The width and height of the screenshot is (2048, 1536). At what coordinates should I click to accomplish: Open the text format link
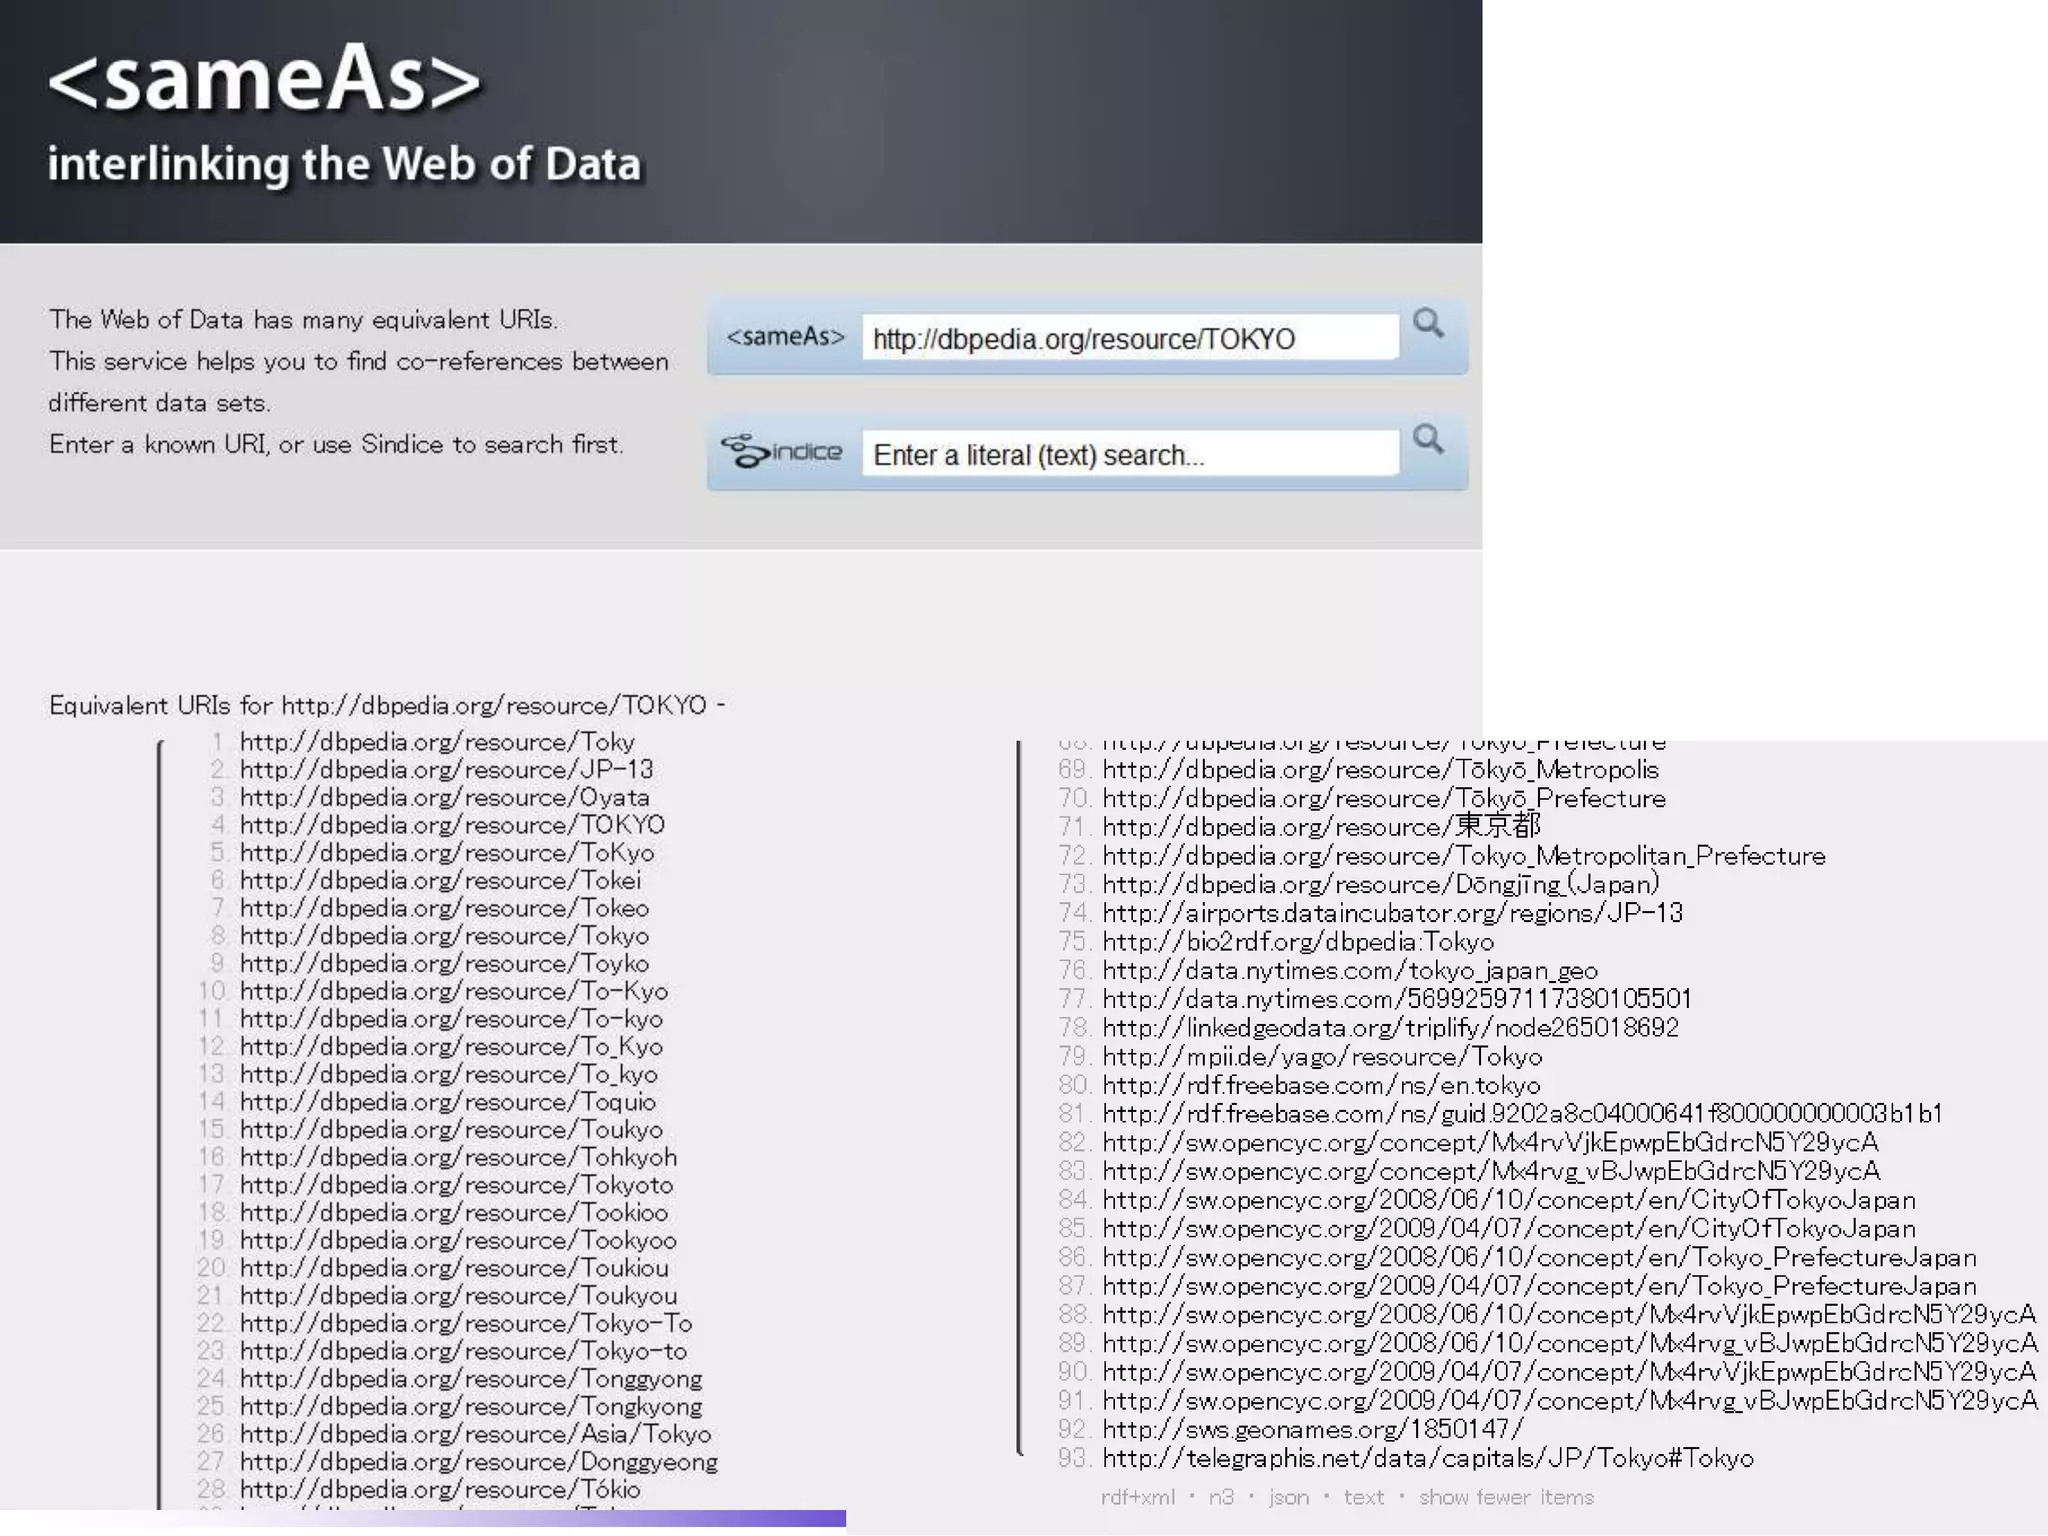click(x=1363, y=1497)
